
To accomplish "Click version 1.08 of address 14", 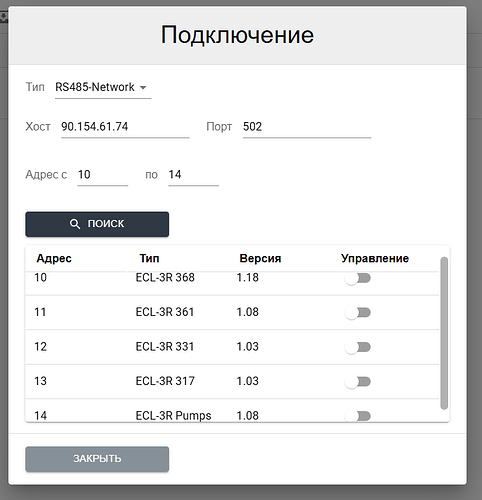I will tap(248, 416).
